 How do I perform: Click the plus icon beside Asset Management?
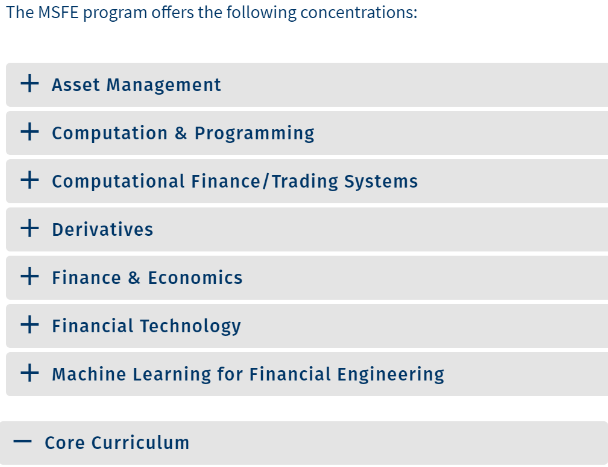(x=30, y=84)
